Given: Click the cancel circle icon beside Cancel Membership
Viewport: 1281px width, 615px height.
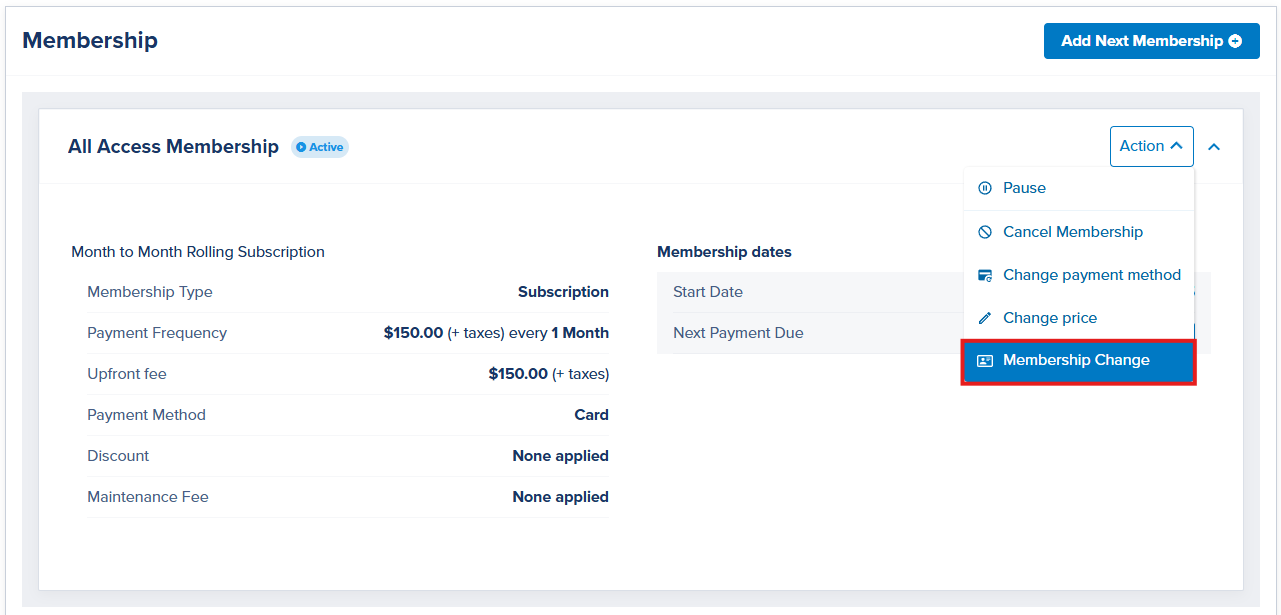Looking at the screenshot, I should point(985,232).
